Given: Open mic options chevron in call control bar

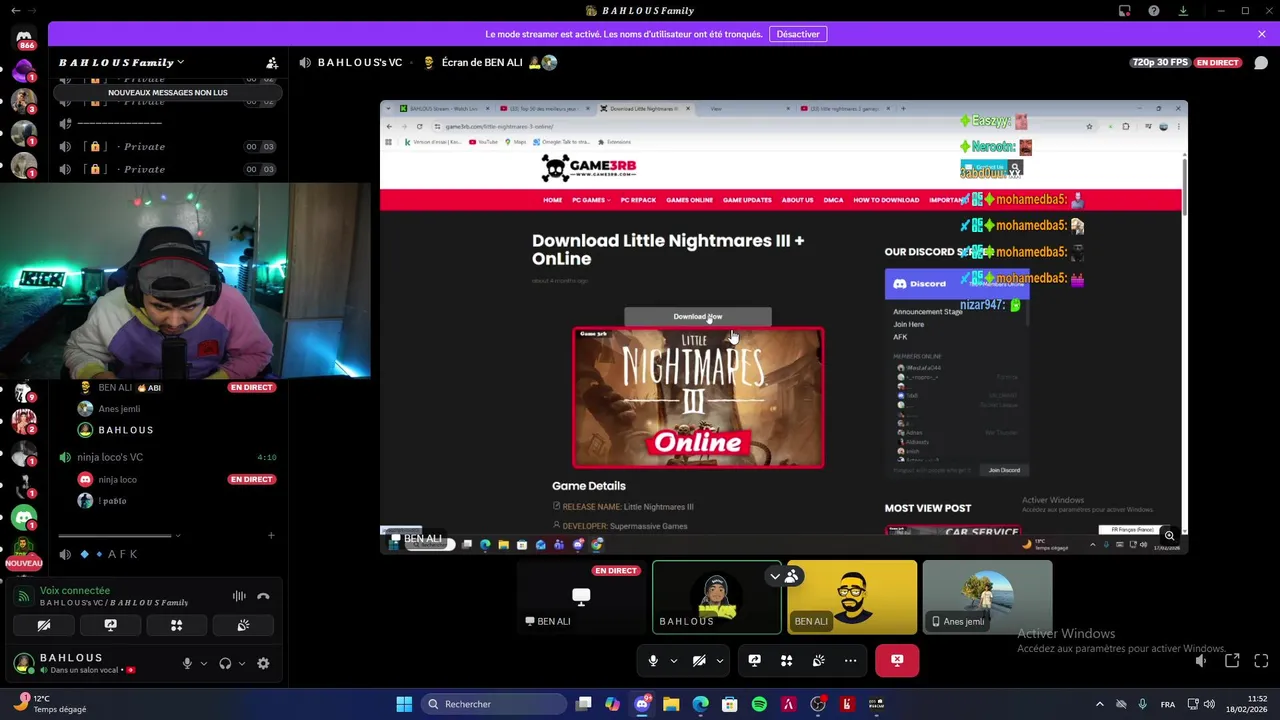Looking at the screenshot, I should tap(673, 660).
